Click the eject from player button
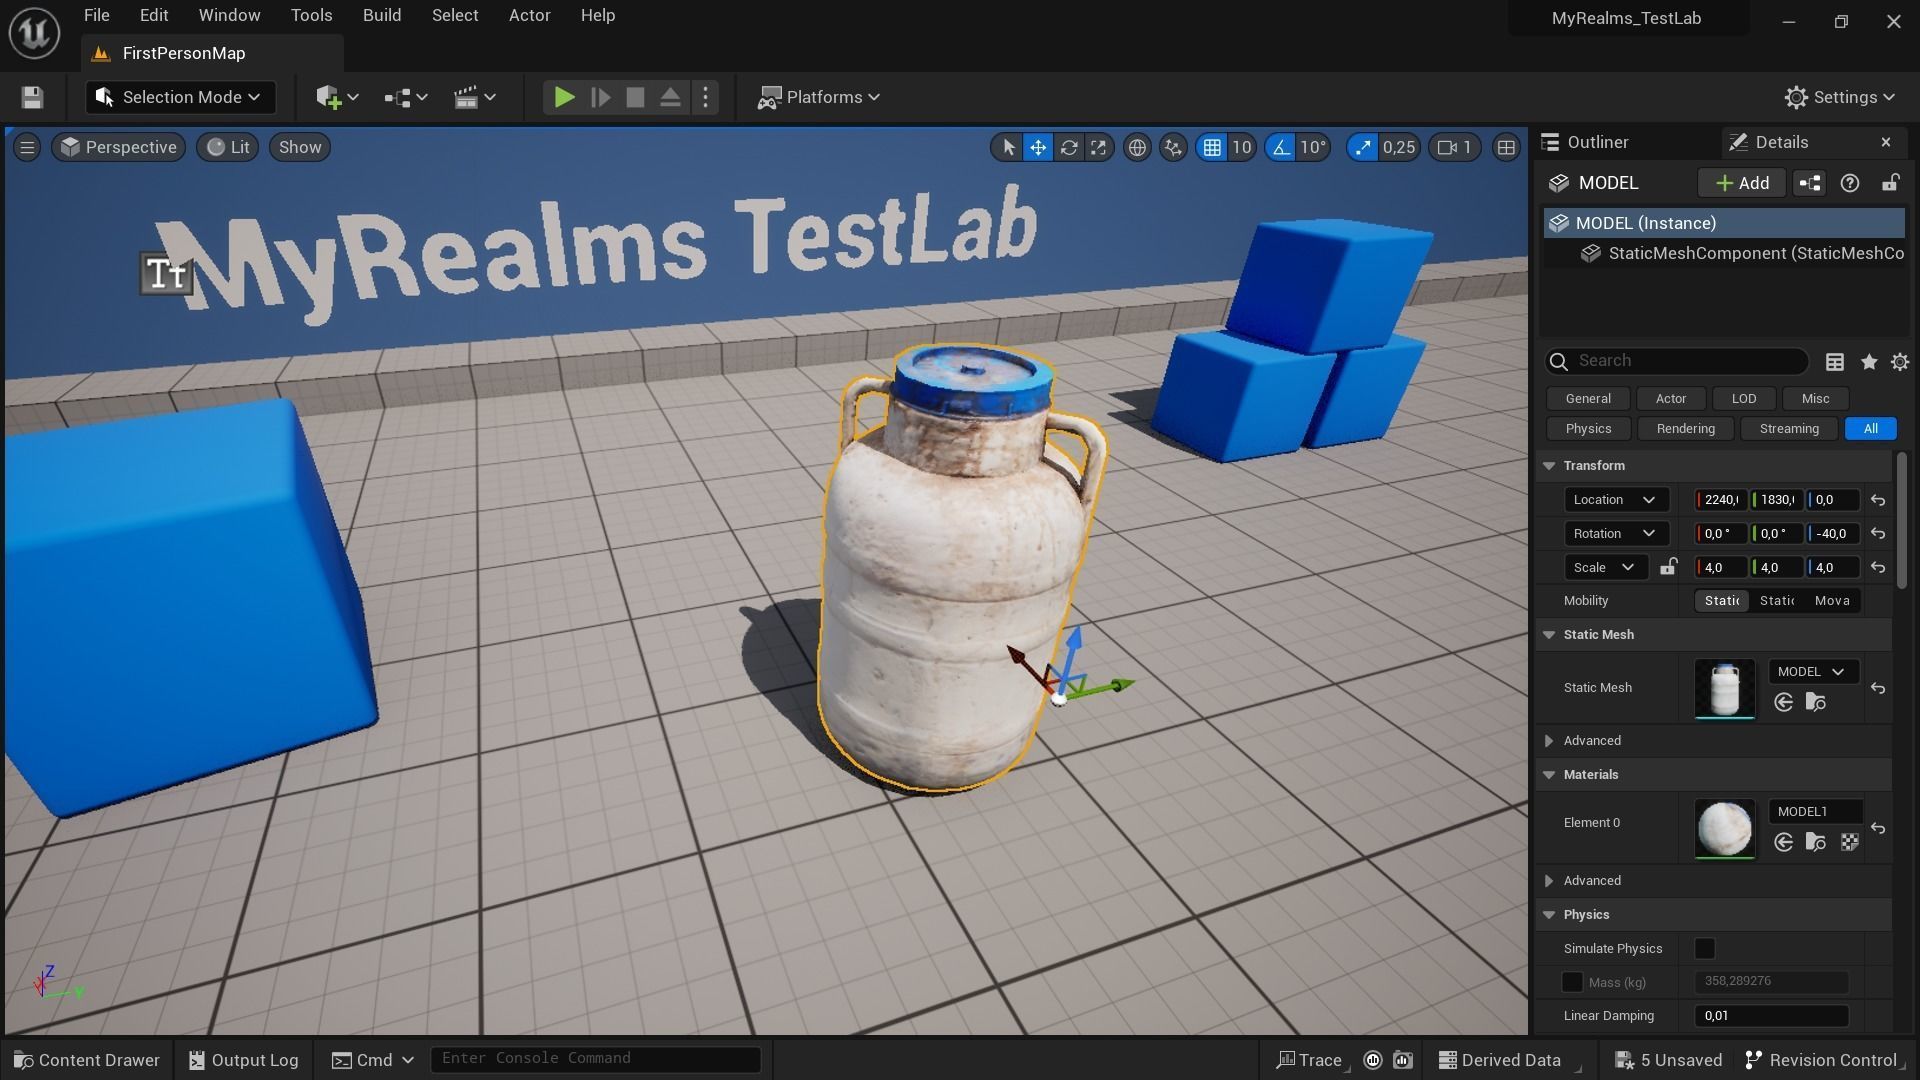1920x1080 pixels. coord(670,97)
